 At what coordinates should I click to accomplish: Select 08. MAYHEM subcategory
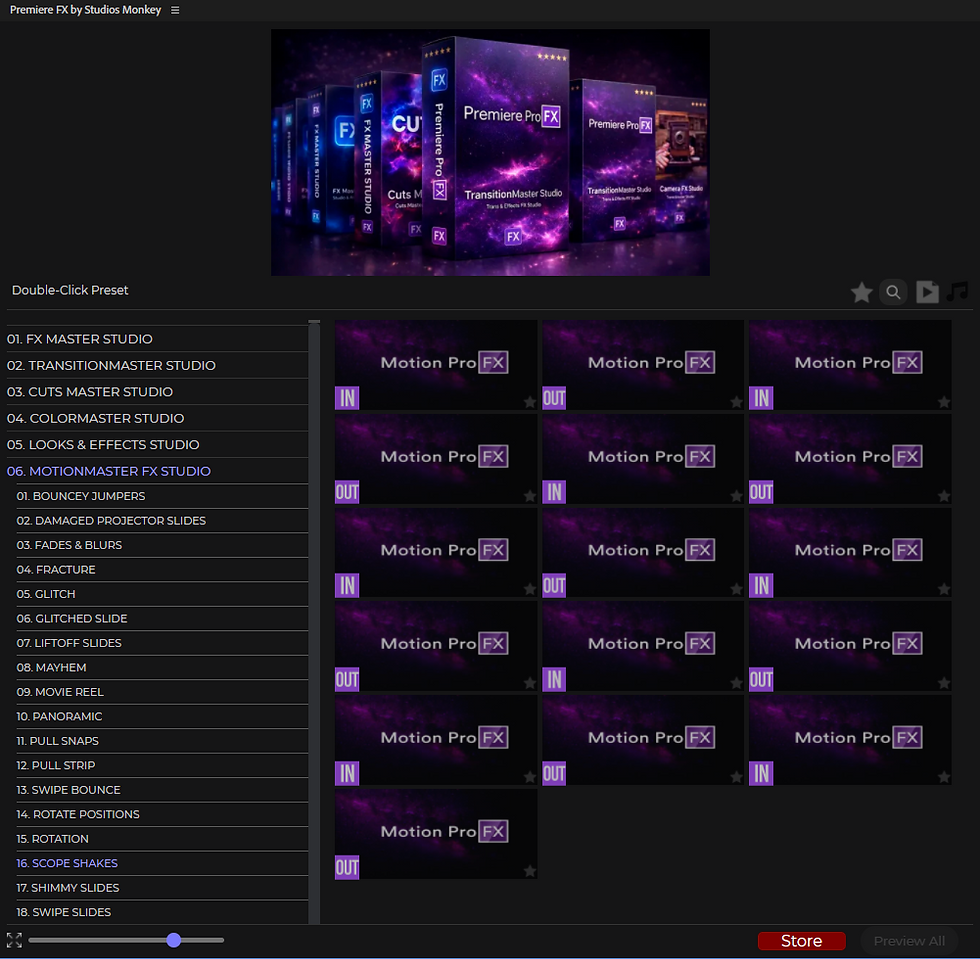pos(162,668)
